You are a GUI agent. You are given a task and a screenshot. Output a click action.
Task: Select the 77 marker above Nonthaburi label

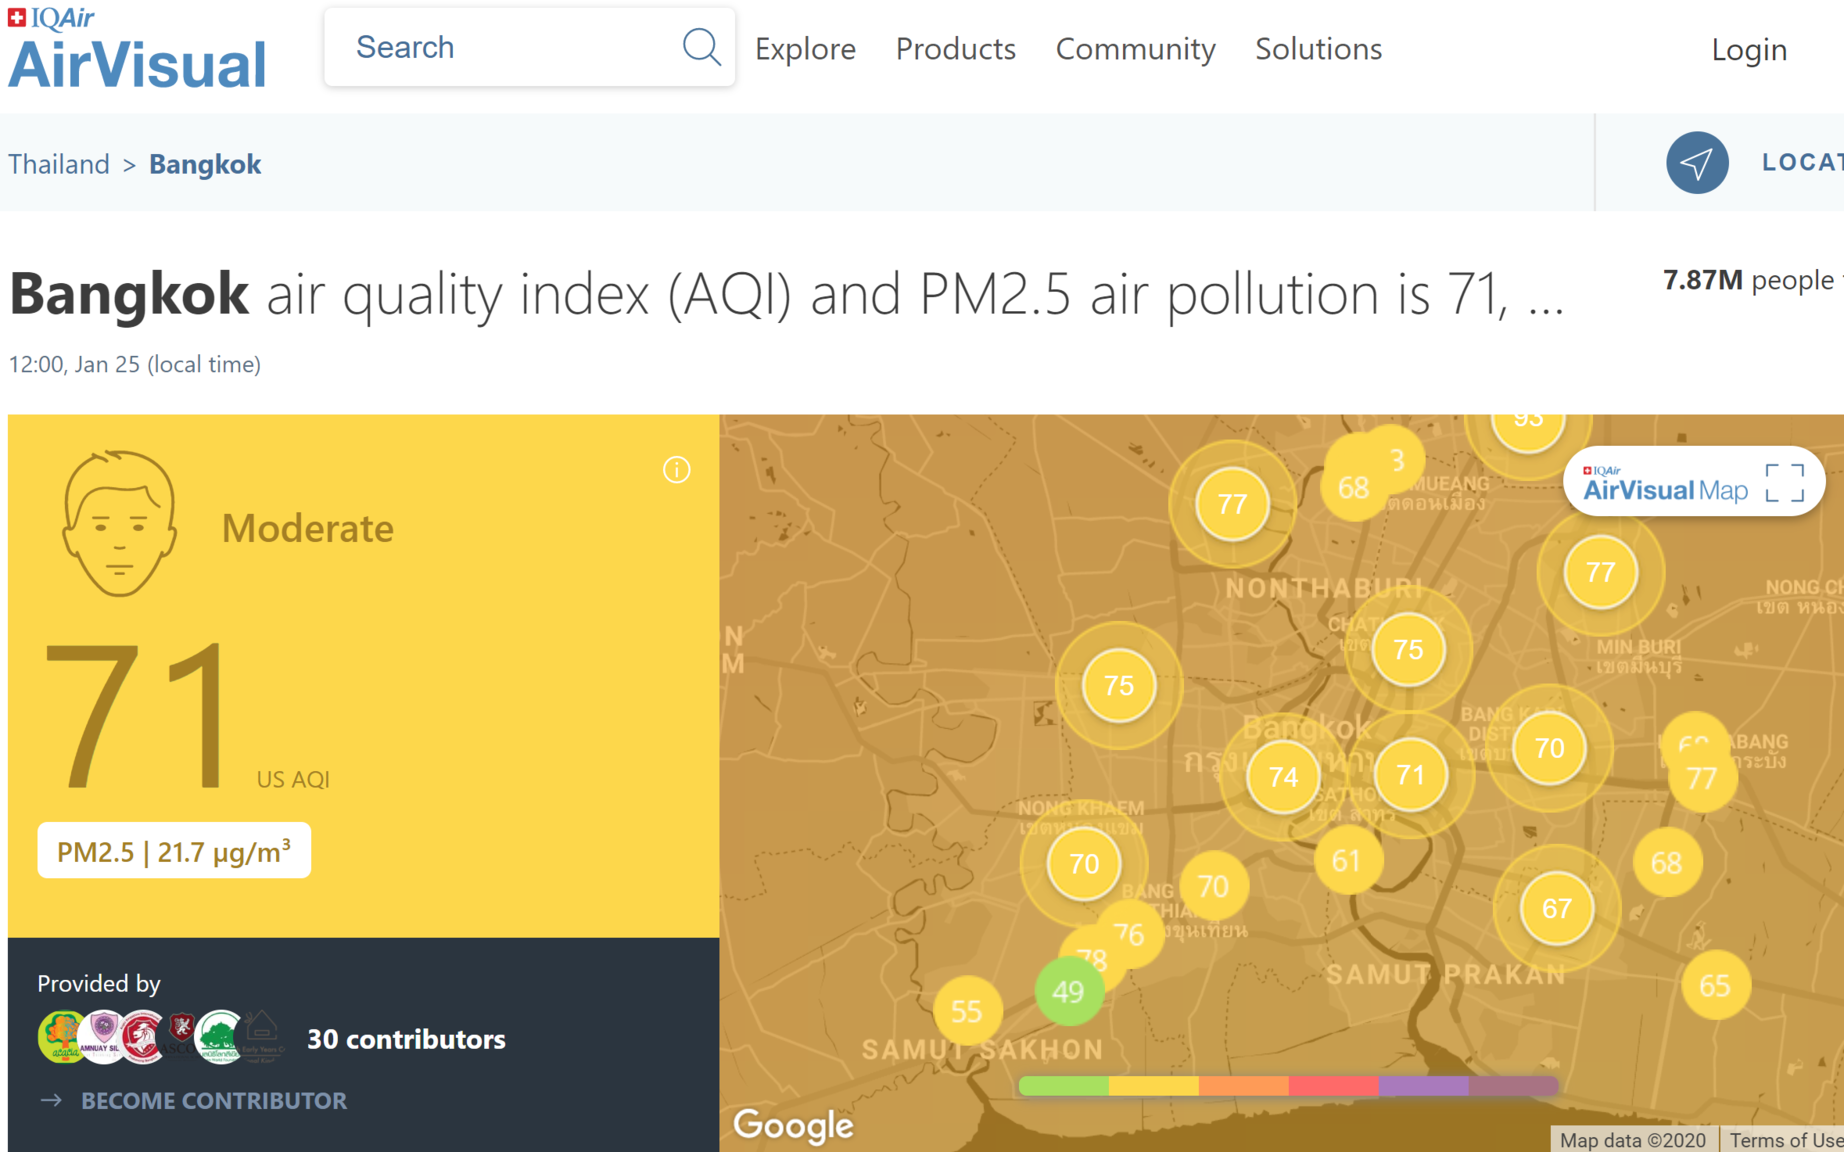[1232, 504]
